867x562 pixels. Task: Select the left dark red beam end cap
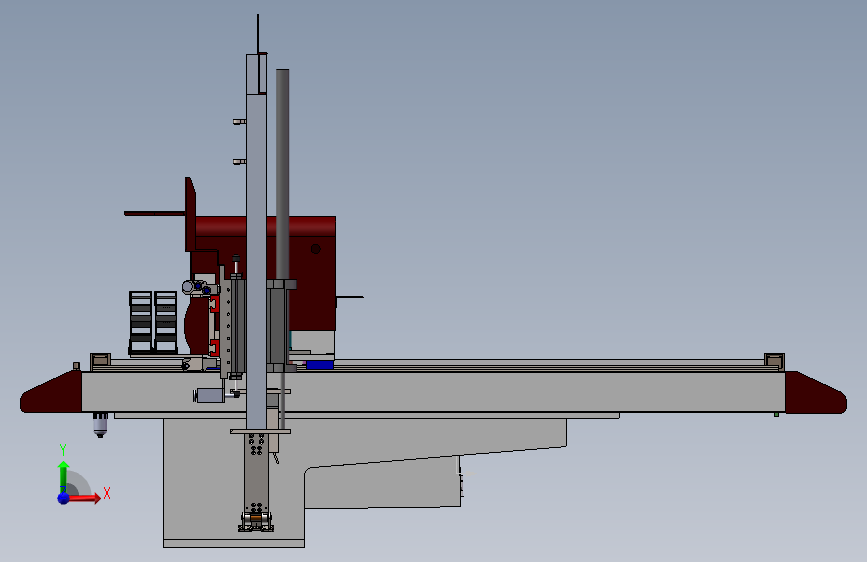coord(51,392)
